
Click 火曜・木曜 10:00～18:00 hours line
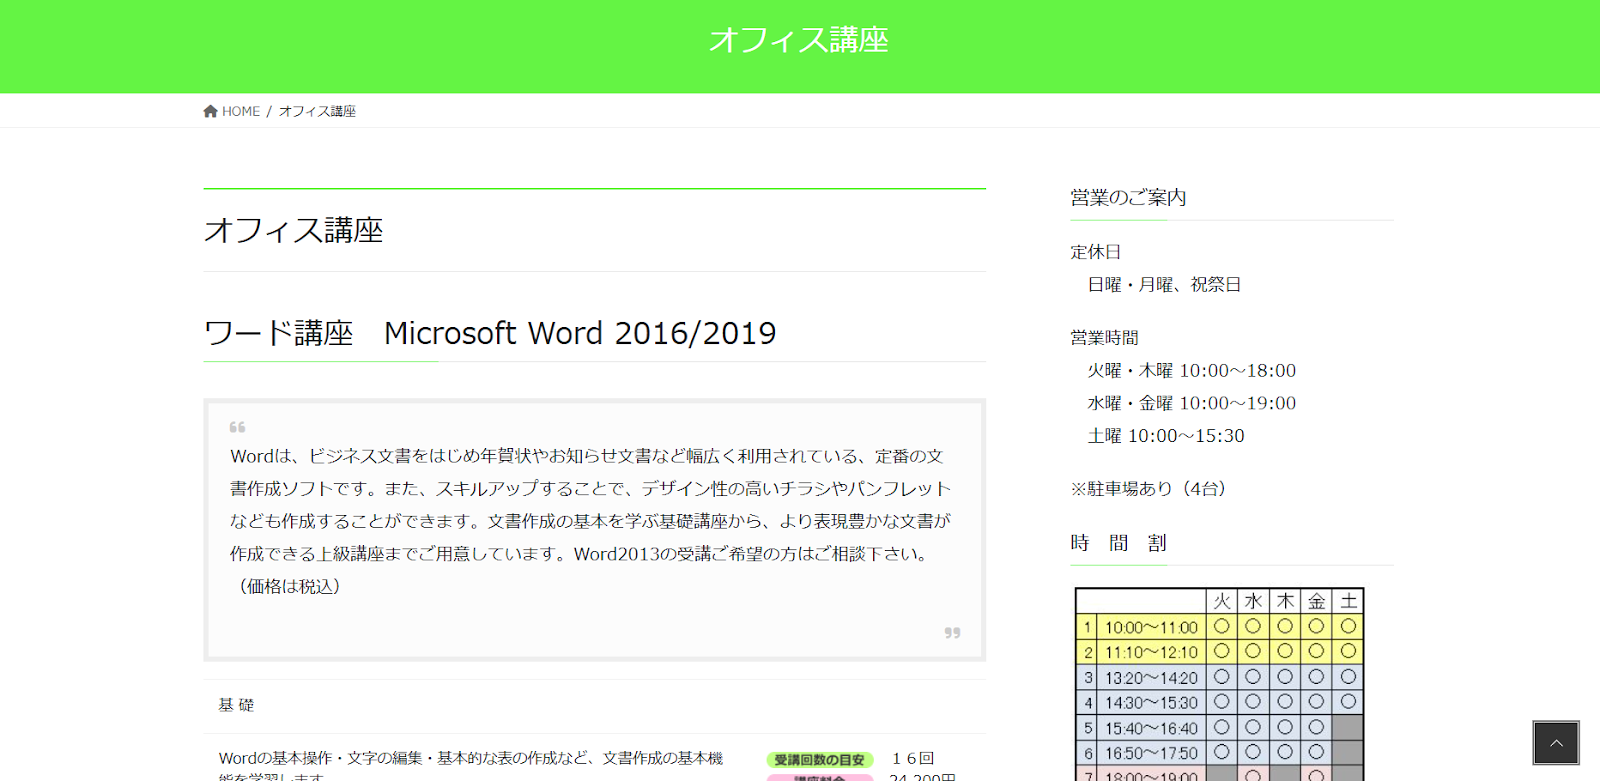(1192, 371)
